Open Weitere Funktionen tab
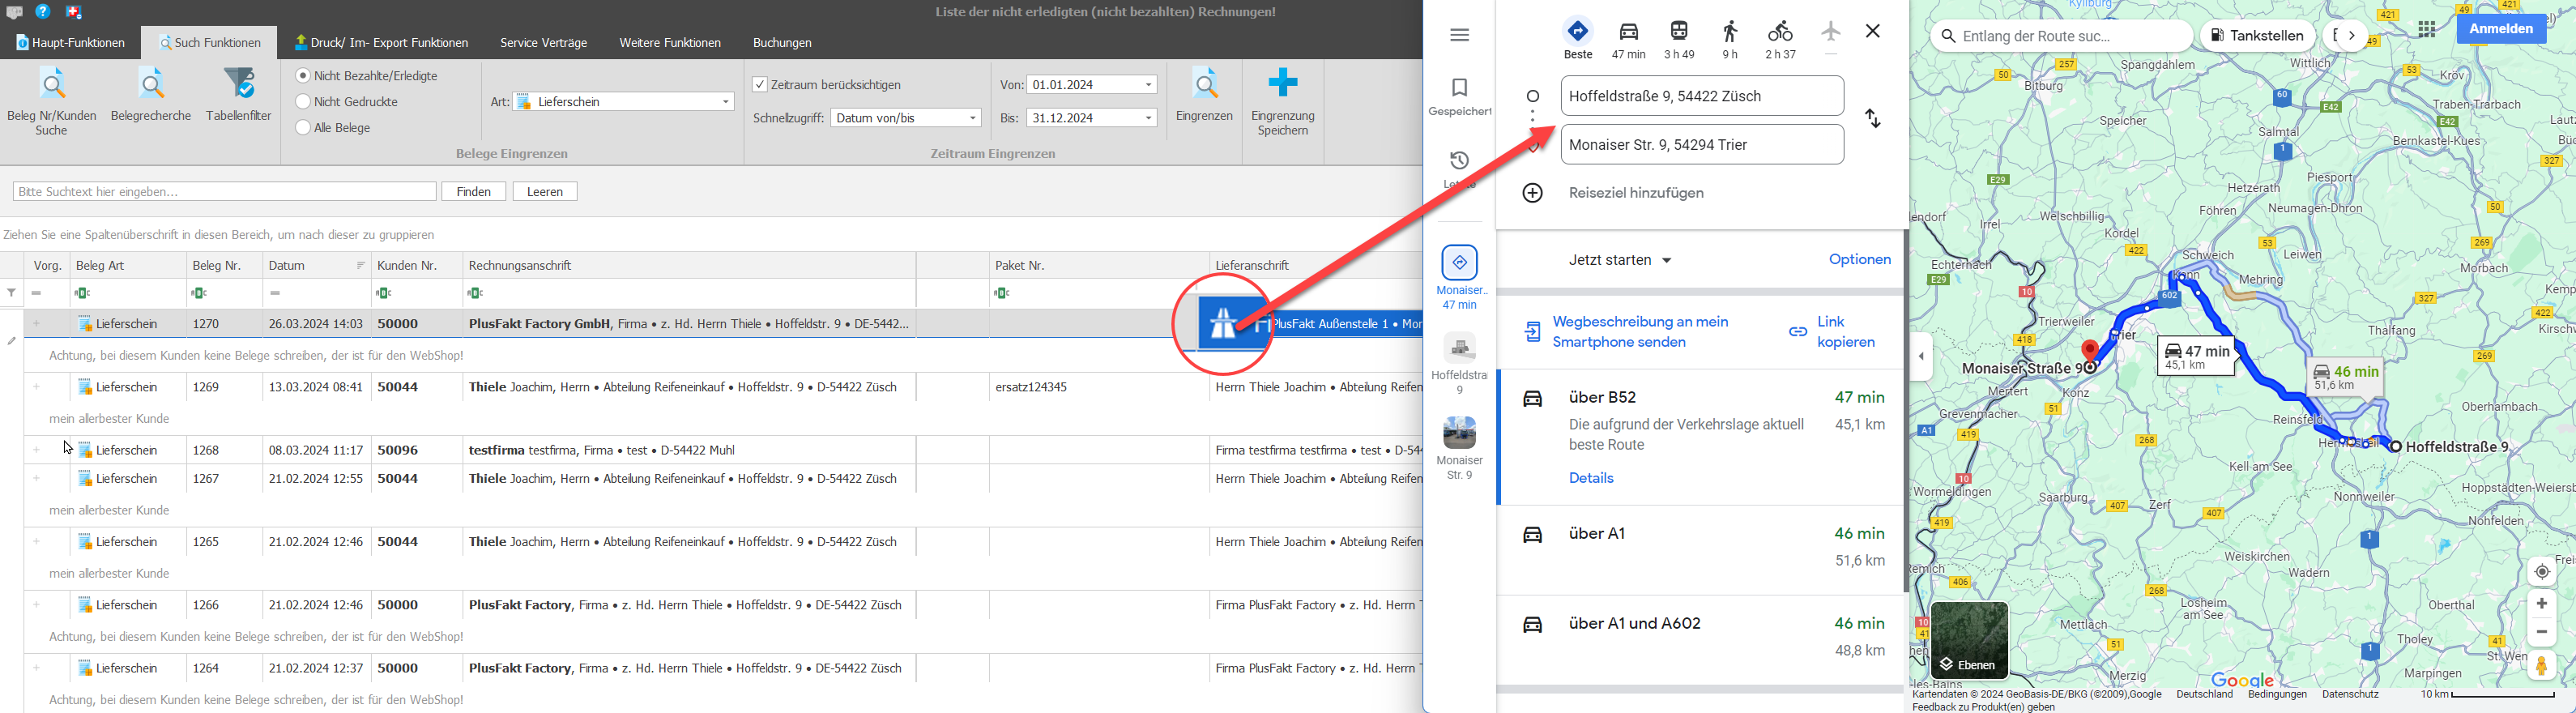This screenshot has width=2576, height=713. (x=670, y=43)
